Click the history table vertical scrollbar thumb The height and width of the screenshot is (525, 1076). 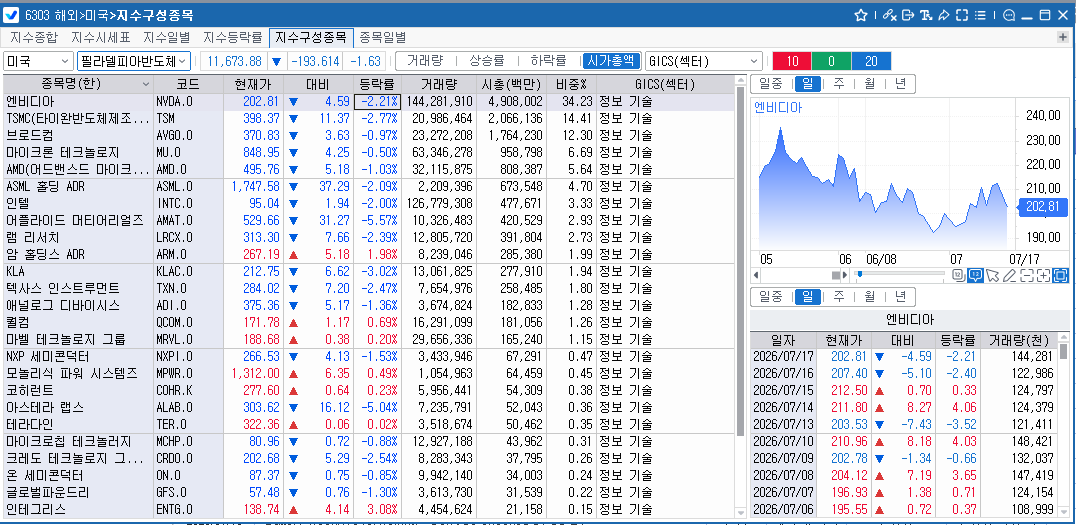pyautogui.click(x=1064, y=351)
